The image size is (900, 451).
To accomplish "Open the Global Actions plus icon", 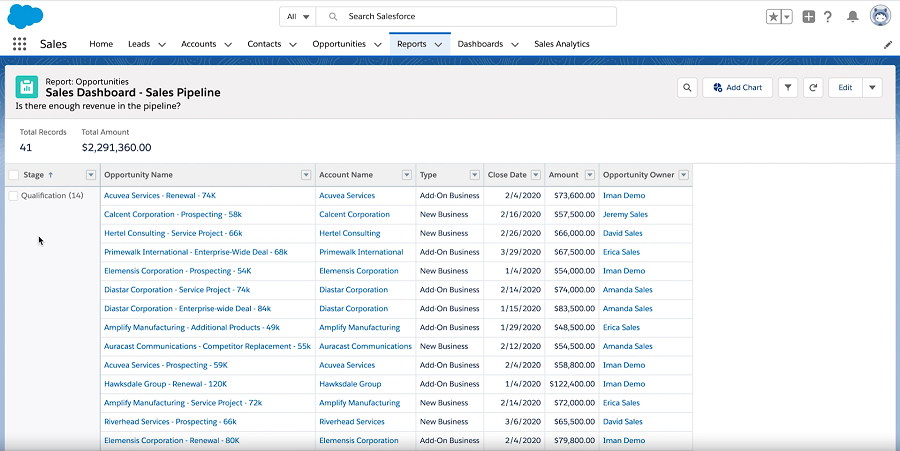I will coord(809,17).
